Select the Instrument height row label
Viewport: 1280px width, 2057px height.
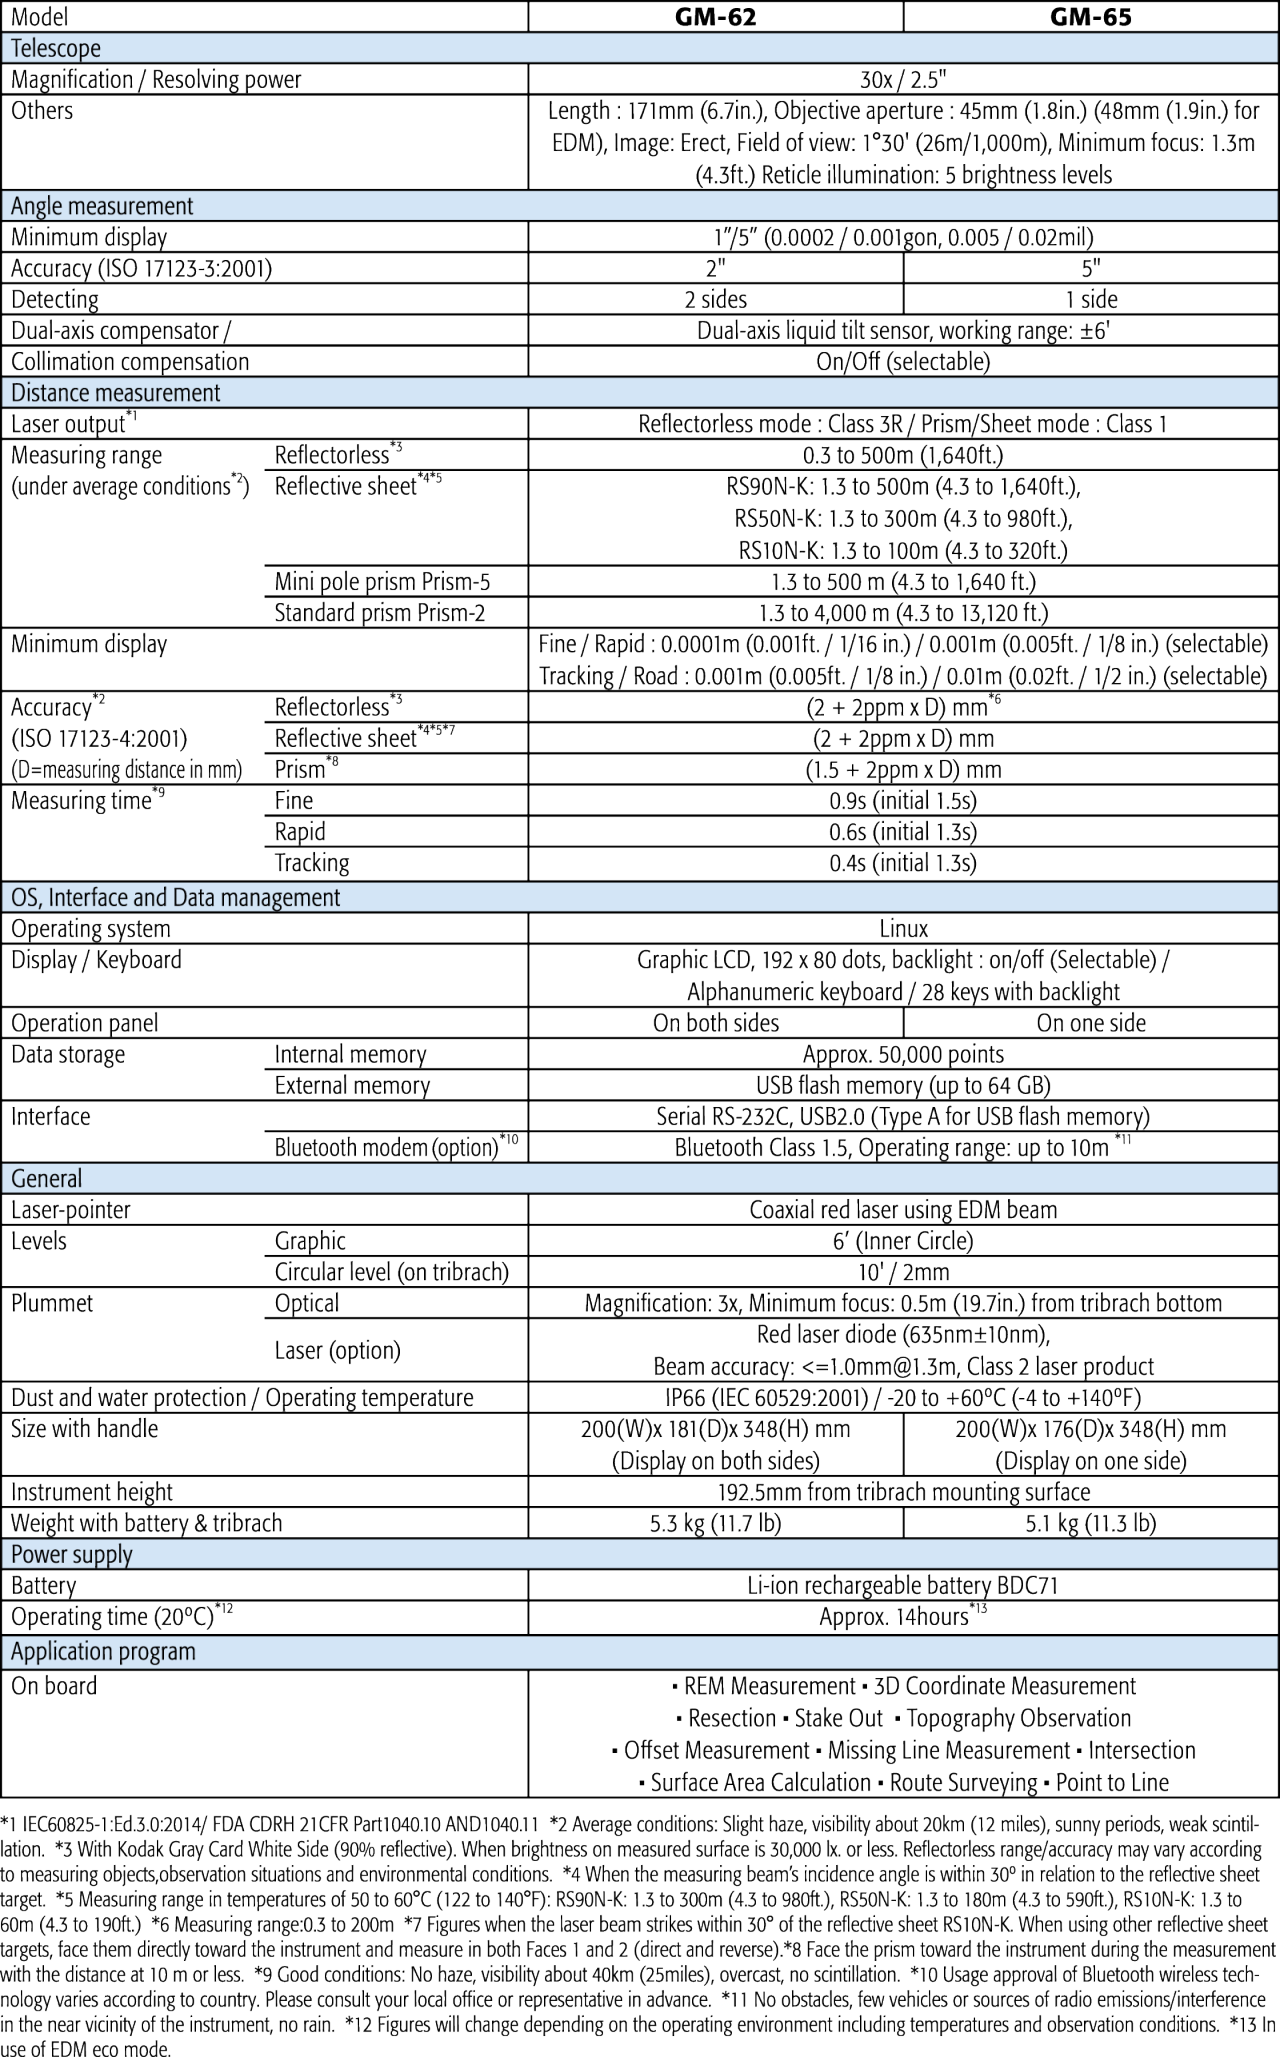tap(92, 1492)
